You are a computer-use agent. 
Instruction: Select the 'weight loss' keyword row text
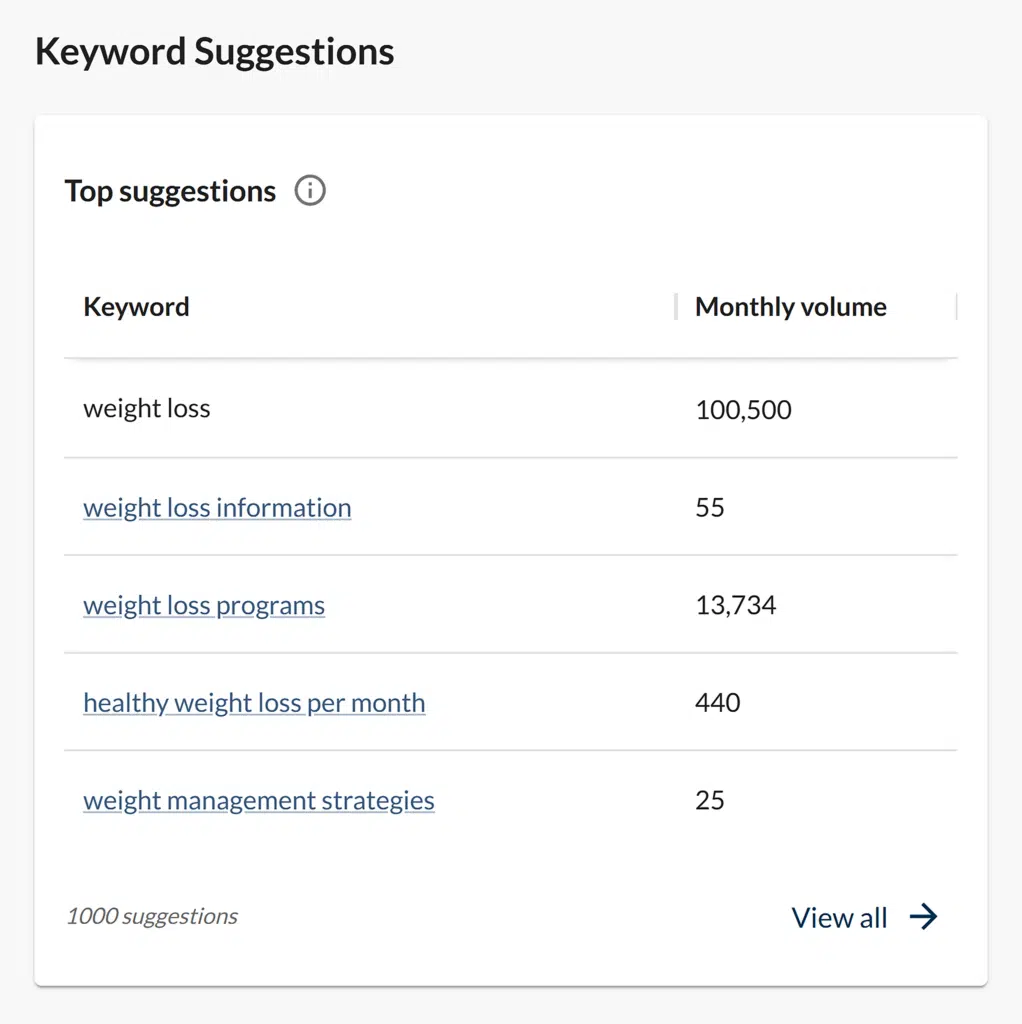(x=147, y=409)
